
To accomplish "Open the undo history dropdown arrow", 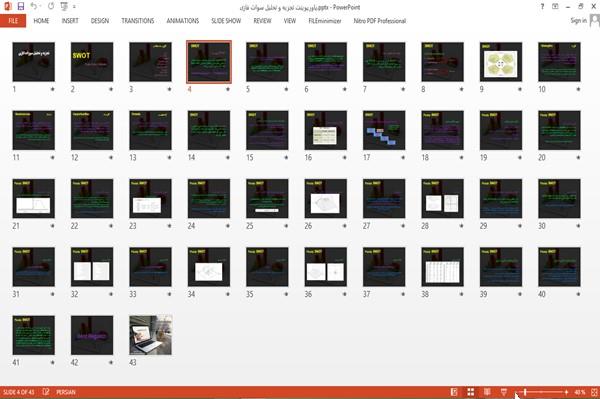I will [41, 7].
